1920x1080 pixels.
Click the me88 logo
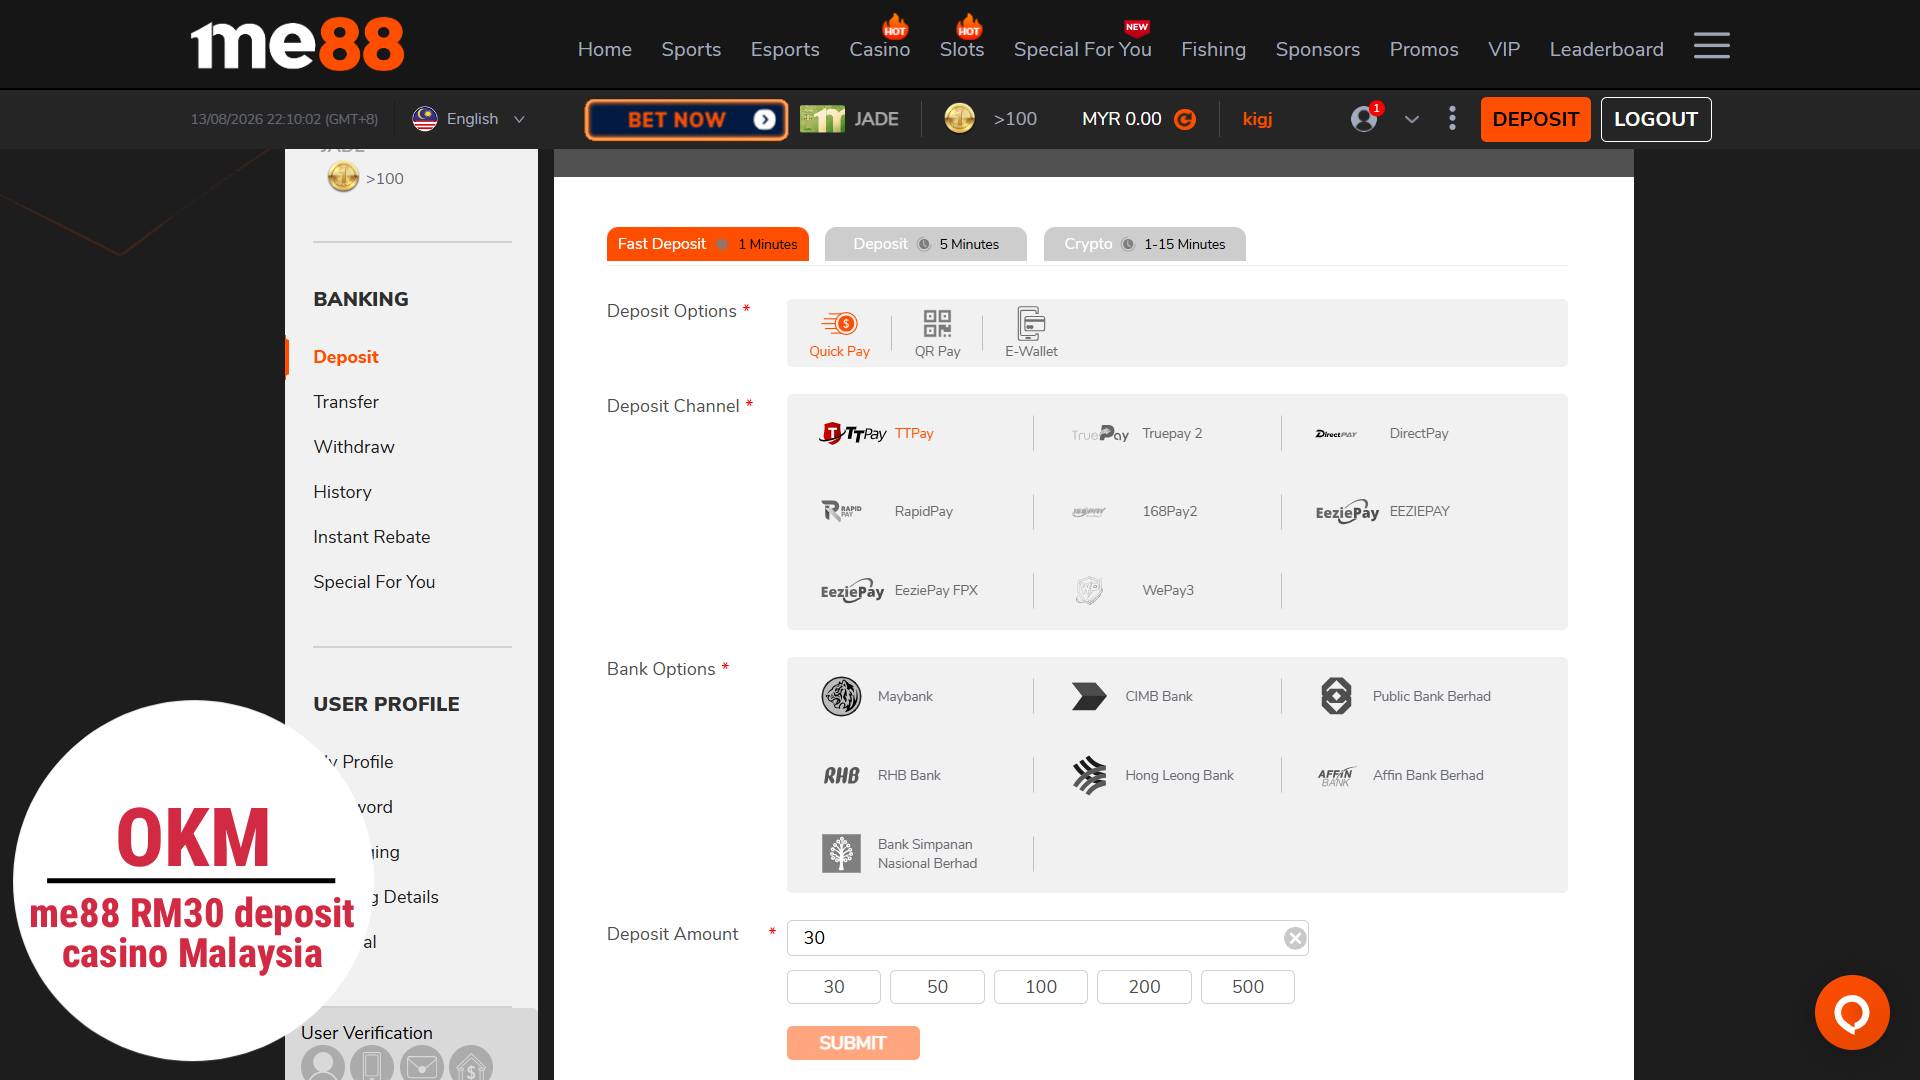point(297,46)
